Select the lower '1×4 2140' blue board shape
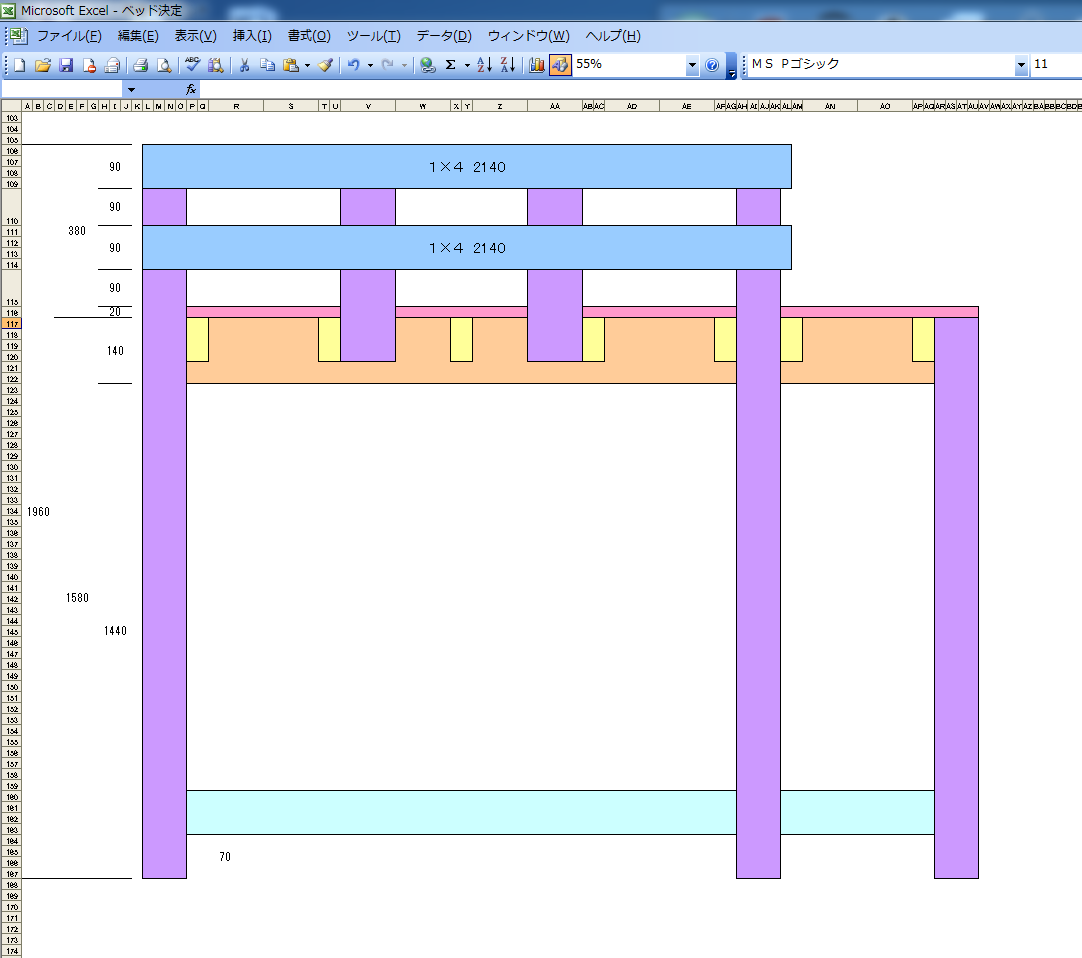The width and height of the screenshot is (1082, 958). pos(466,247)
